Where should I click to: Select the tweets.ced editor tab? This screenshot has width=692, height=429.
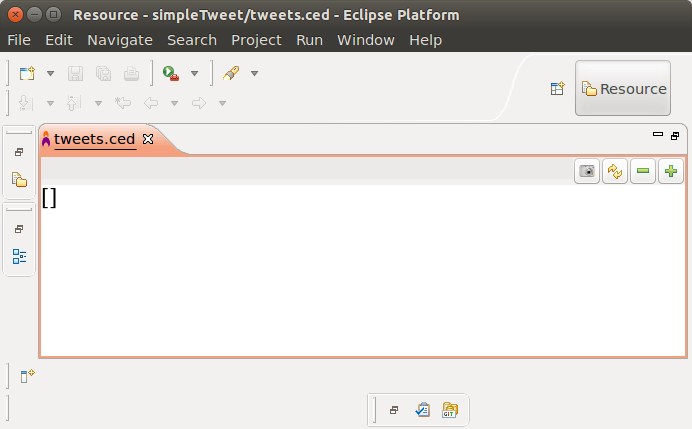click(x=94, y=139)
